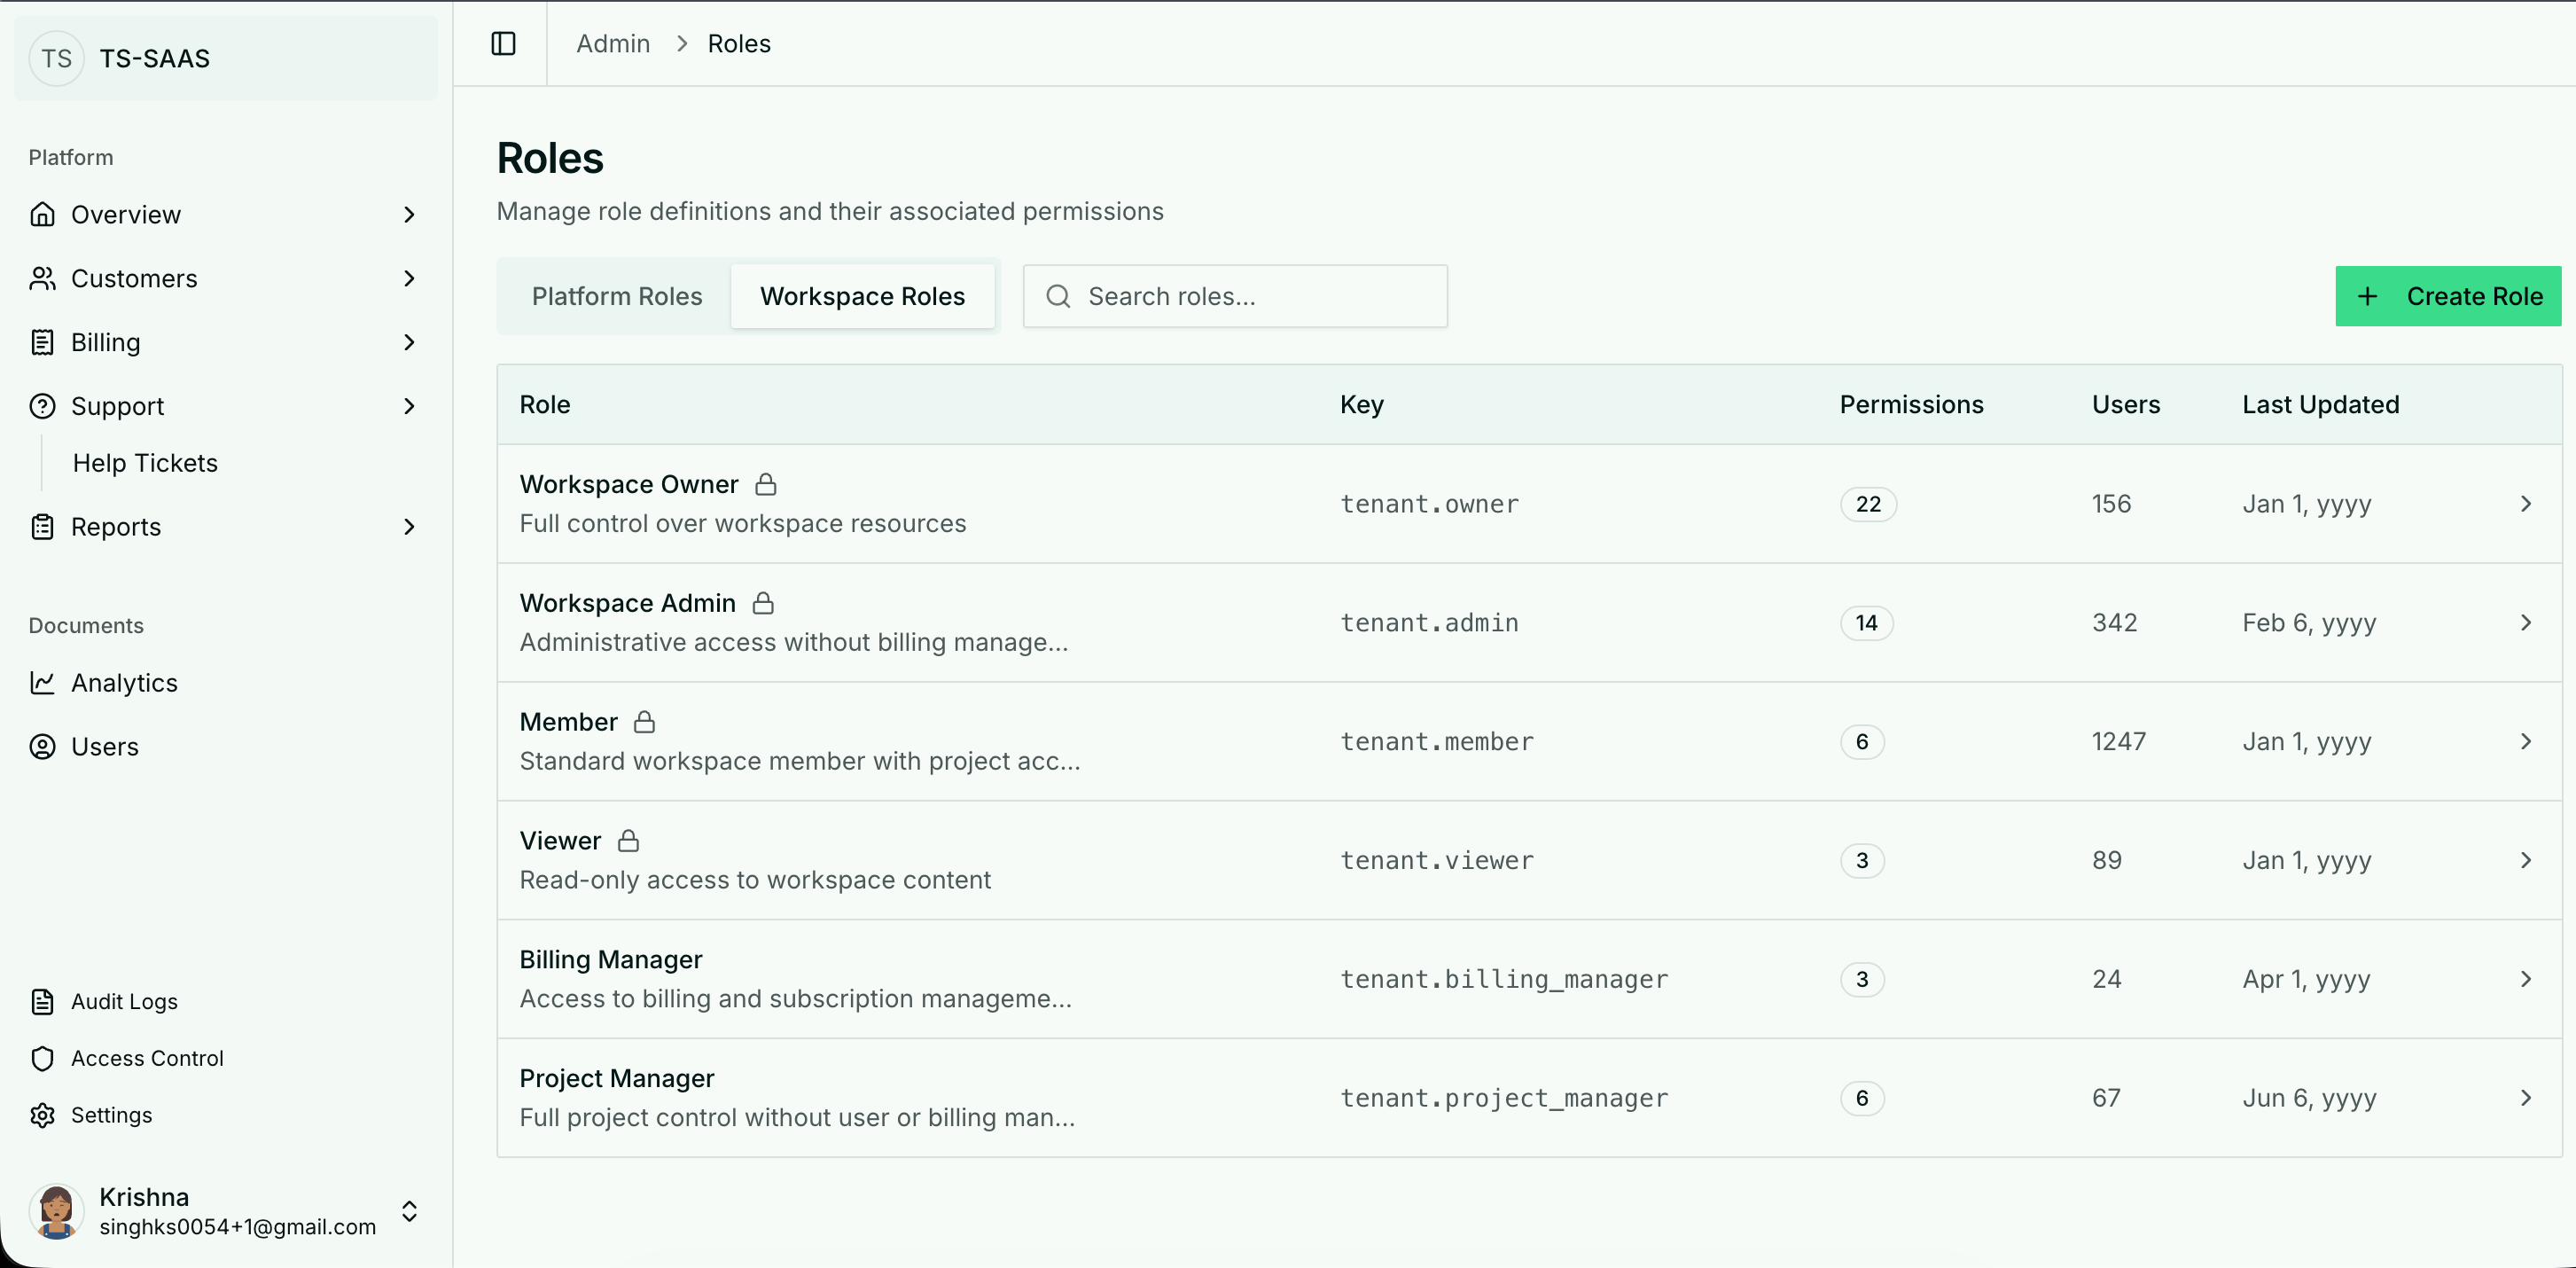Image resolution: width=2576 pixels, height=1268 pixels.
Task: Open the Settings gear icon
Action: pyautogui.click(x=42, y=1115)
